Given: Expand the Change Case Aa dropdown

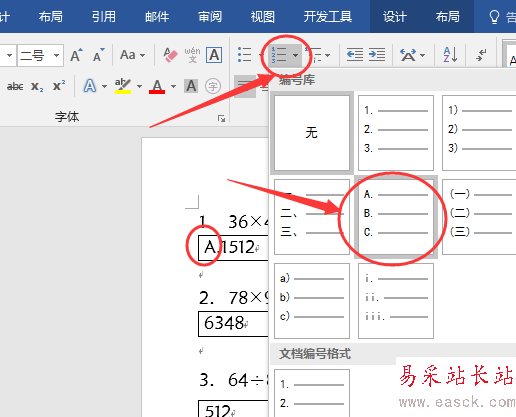Looking at the screenshot, I should click(x=132, y=55).
